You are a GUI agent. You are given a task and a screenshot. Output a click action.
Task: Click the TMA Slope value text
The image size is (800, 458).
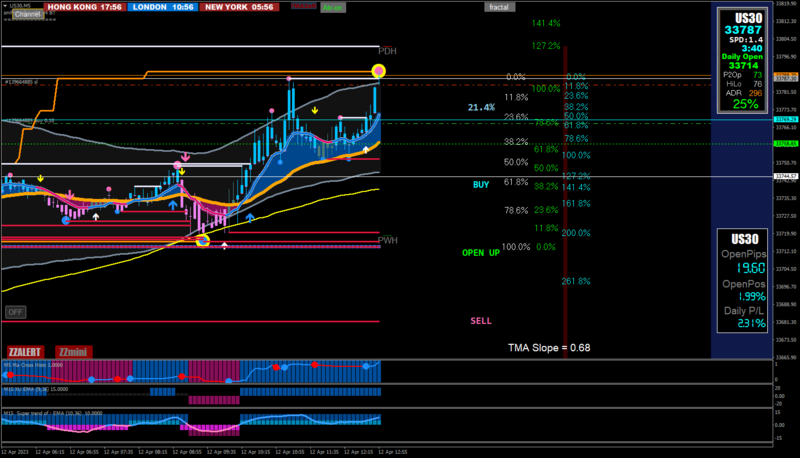tap(549, 348)
